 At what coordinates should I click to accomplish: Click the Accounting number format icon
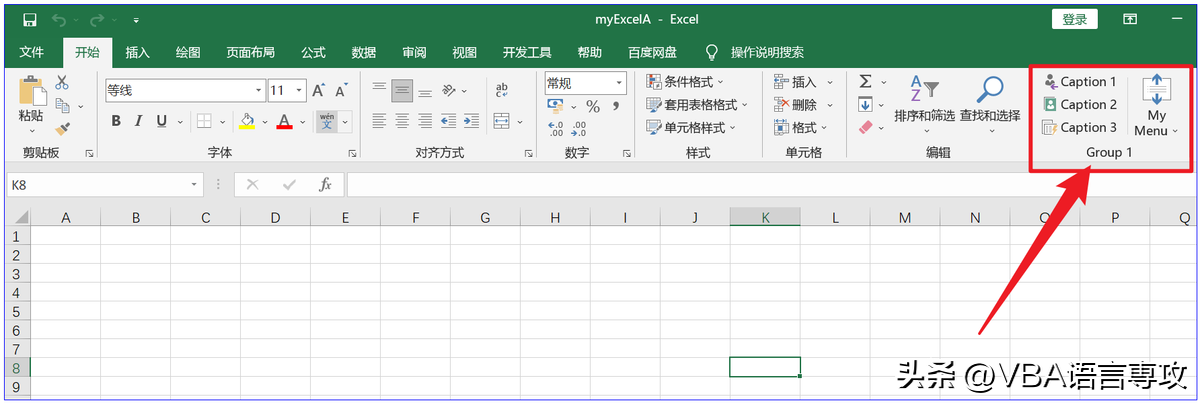(555, 106)
